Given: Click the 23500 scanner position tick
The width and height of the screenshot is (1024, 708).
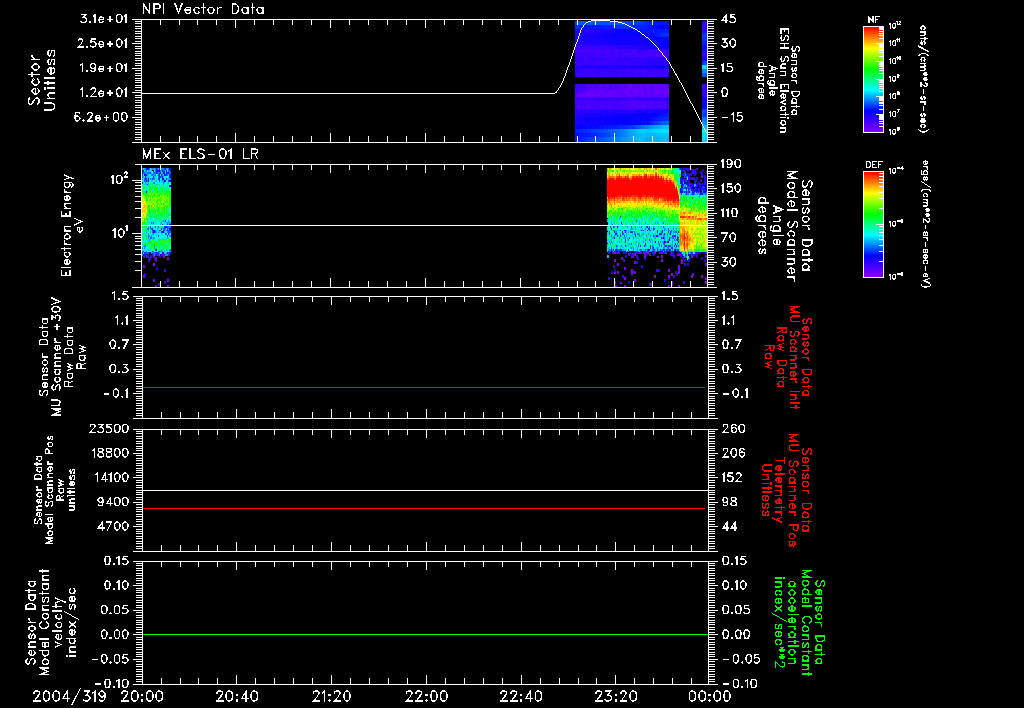Looking at the screenshot, I should pyautogui.click(x=109, y=428).
